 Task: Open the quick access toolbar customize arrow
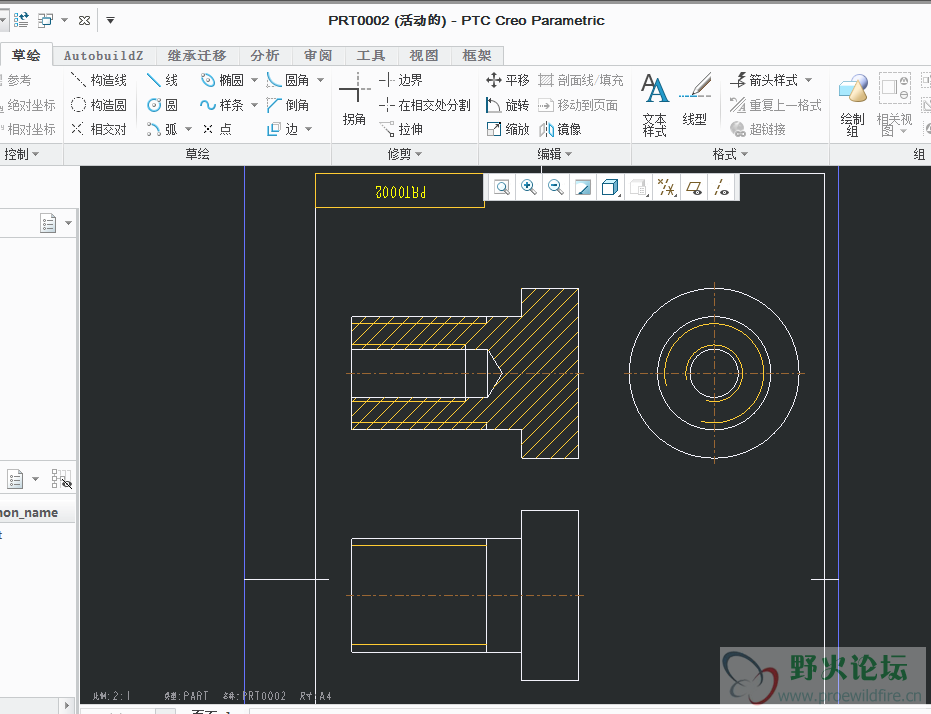click(110, 20)
